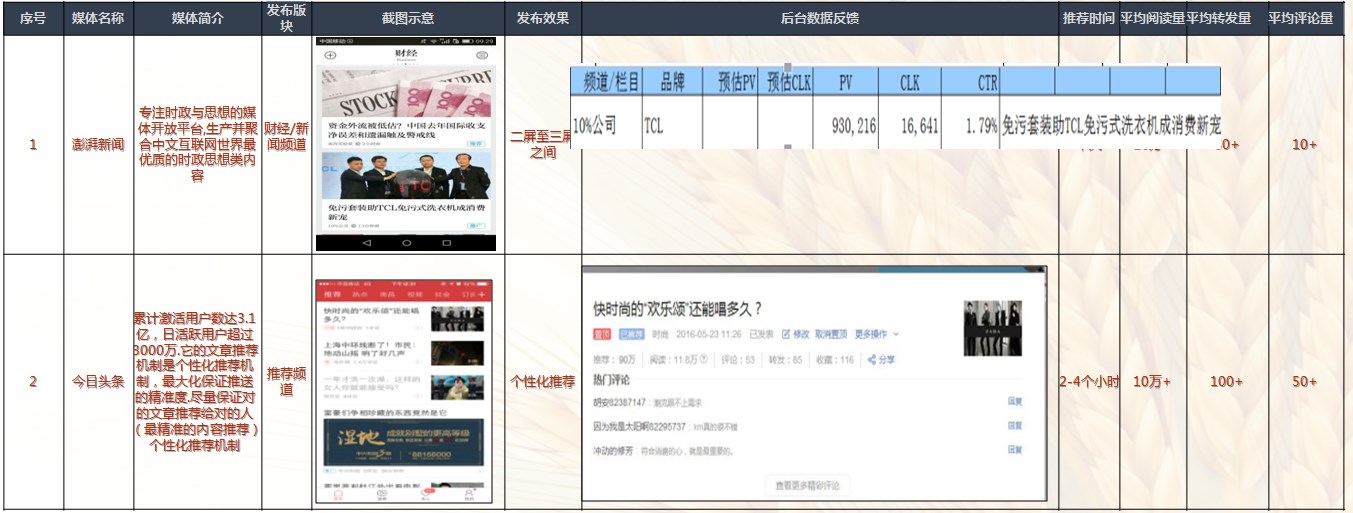Click 取消置顶 link on the article
This screenshot has width=1353, height=513.
point(831,333)
